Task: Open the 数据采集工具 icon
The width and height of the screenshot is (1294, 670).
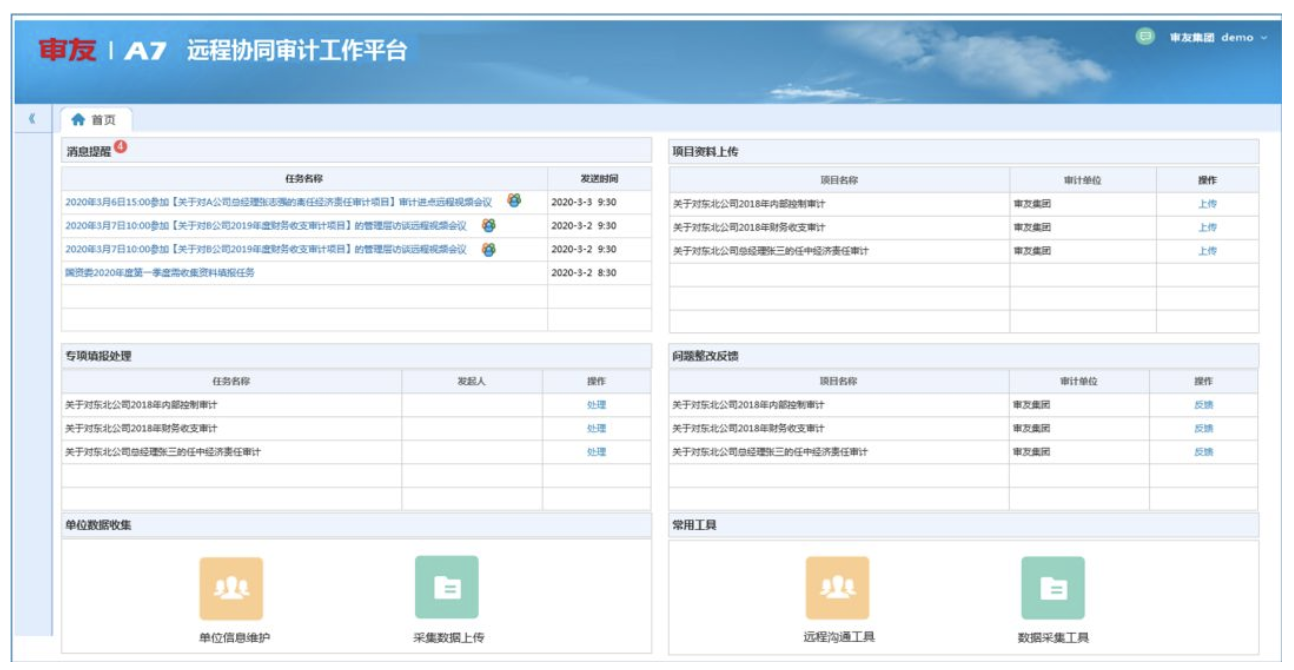Action: pyautogui.click(x=1052, y=588)
